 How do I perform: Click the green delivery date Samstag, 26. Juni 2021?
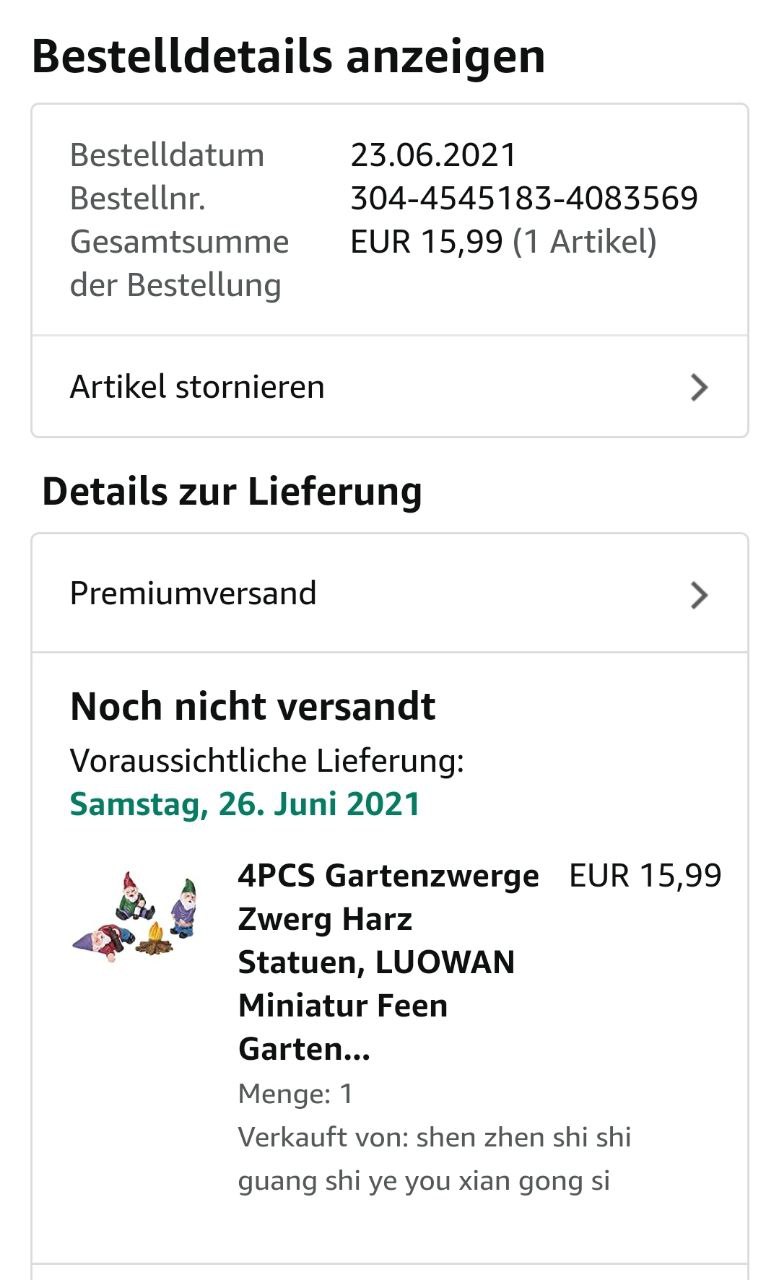pos(245,804)
